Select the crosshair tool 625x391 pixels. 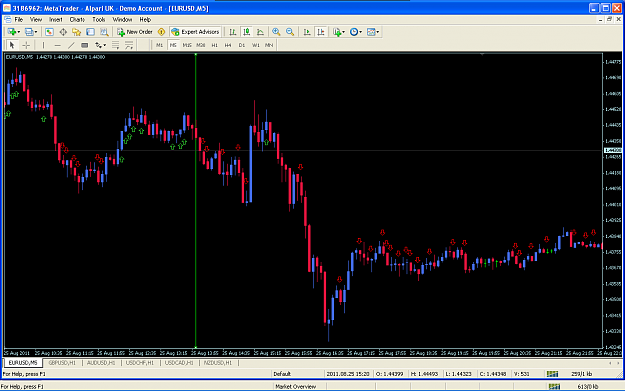(26, 45)
